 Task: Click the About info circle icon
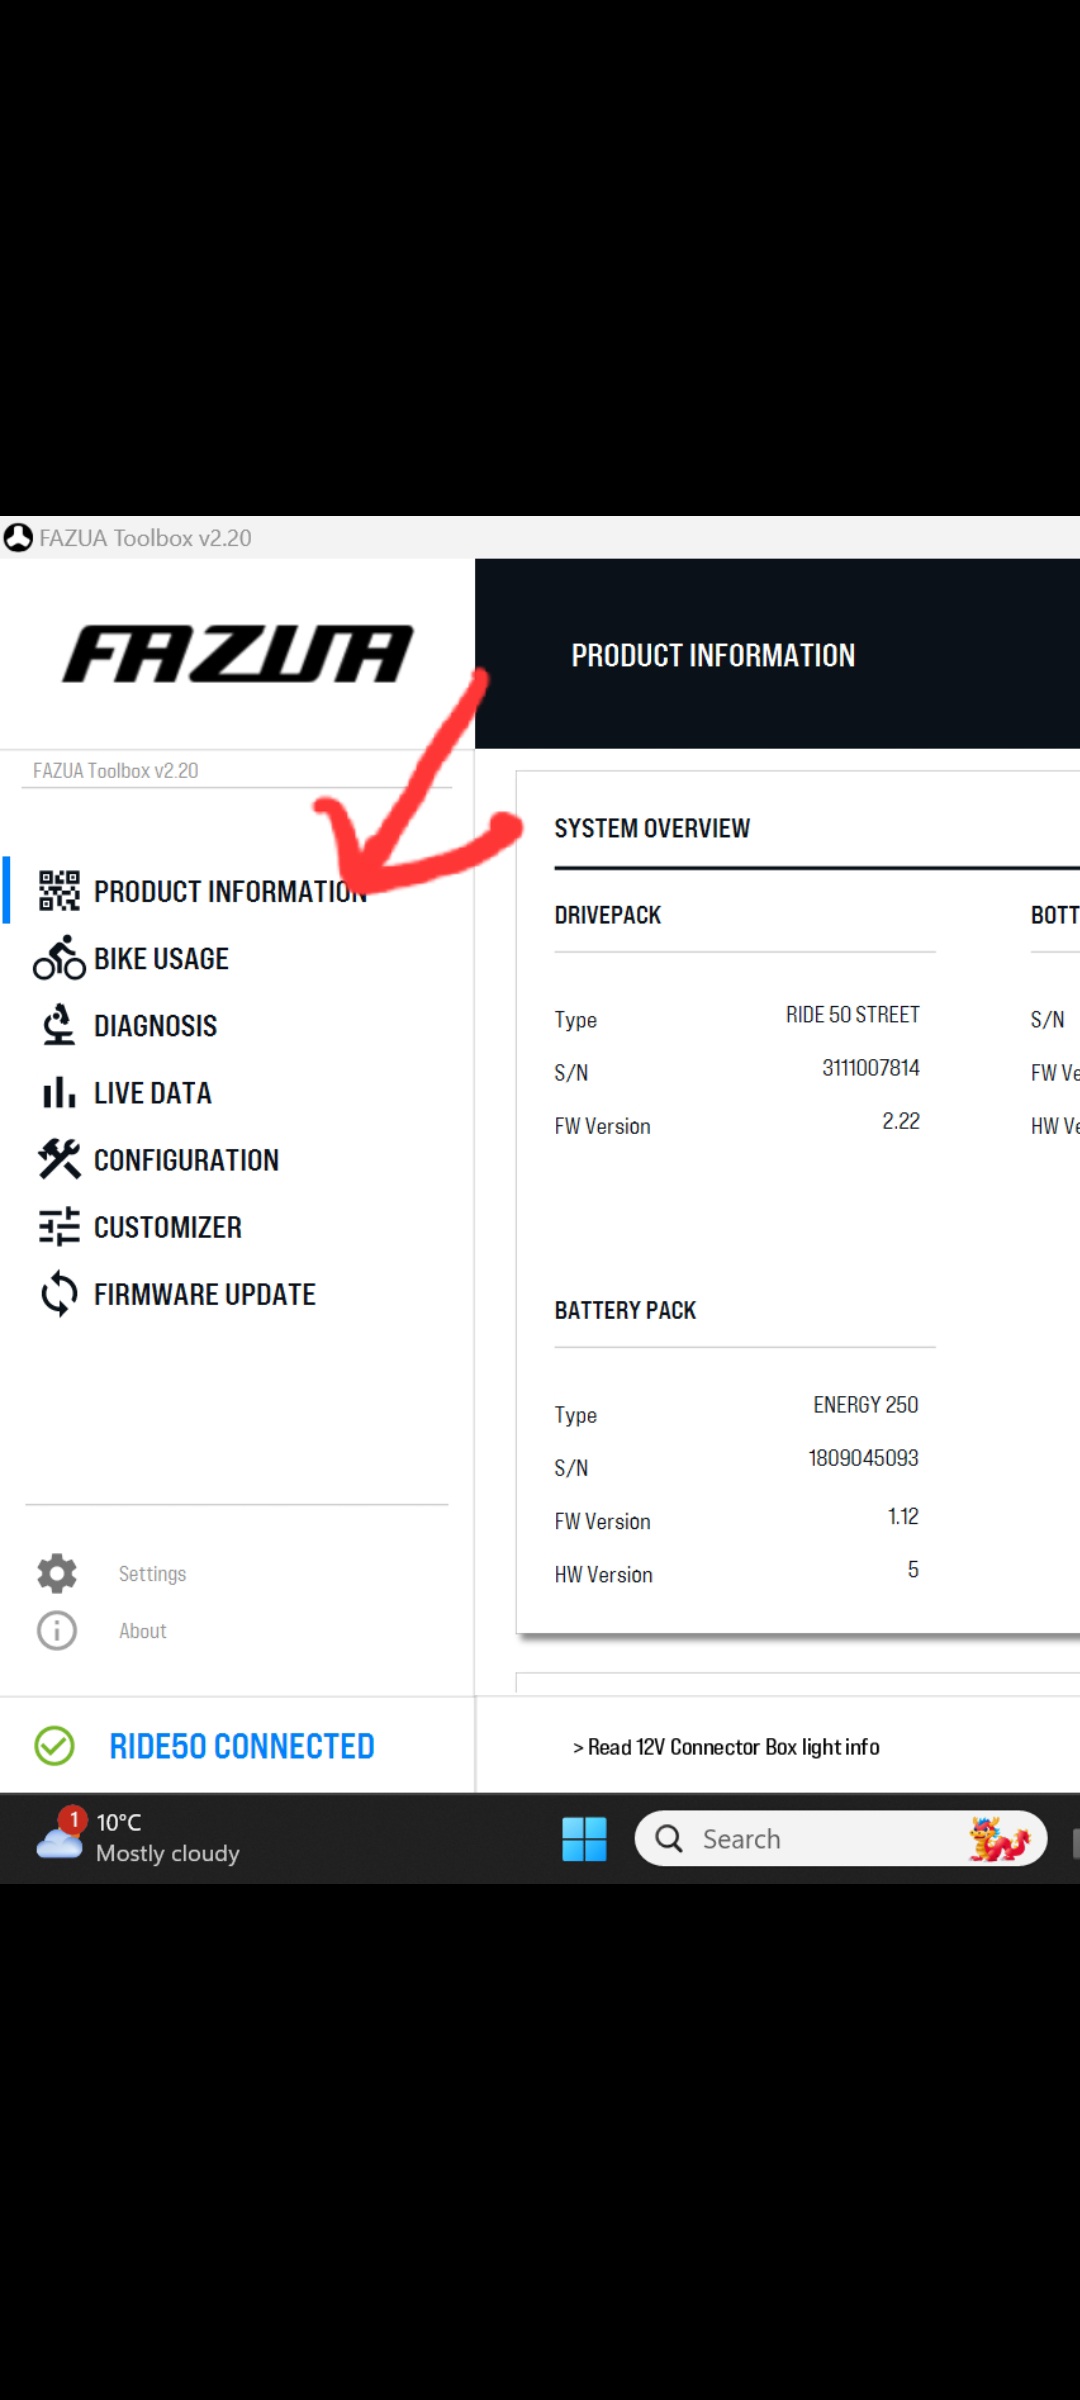57,1630
